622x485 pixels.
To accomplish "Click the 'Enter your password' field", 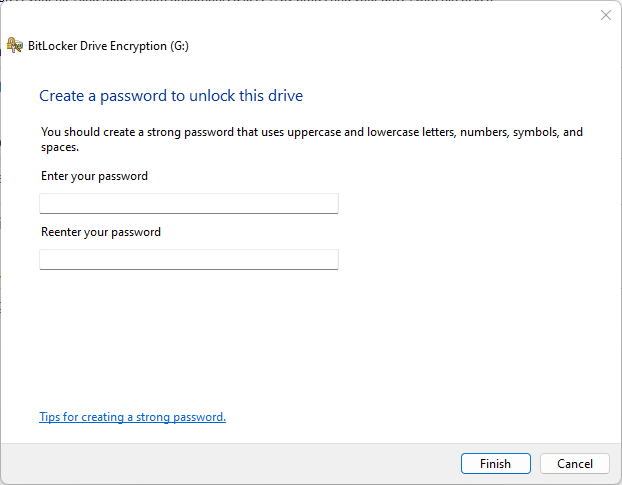I will (189, 203).
